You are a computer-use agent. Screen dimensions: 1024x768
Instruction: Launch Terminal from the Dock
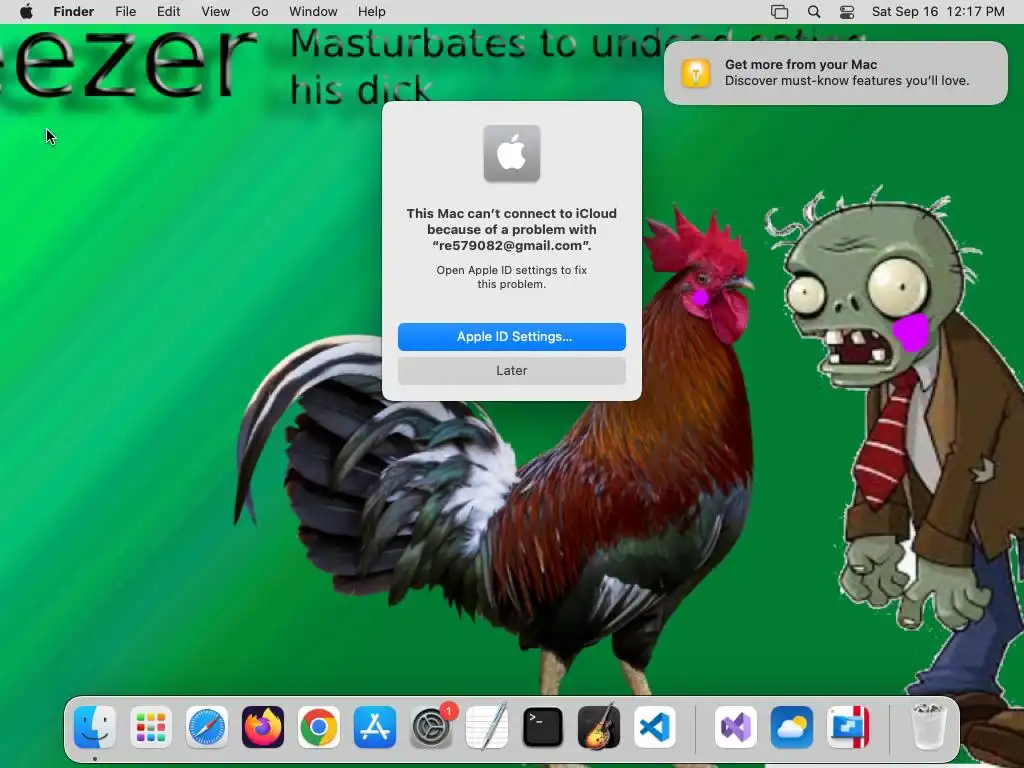tap(543, 727)
